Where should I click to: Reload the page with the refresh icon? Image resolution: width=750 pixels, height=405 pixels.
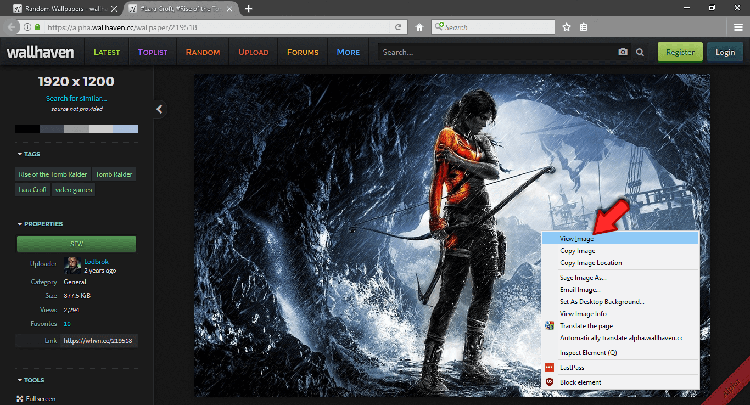(x=398, y=27)
